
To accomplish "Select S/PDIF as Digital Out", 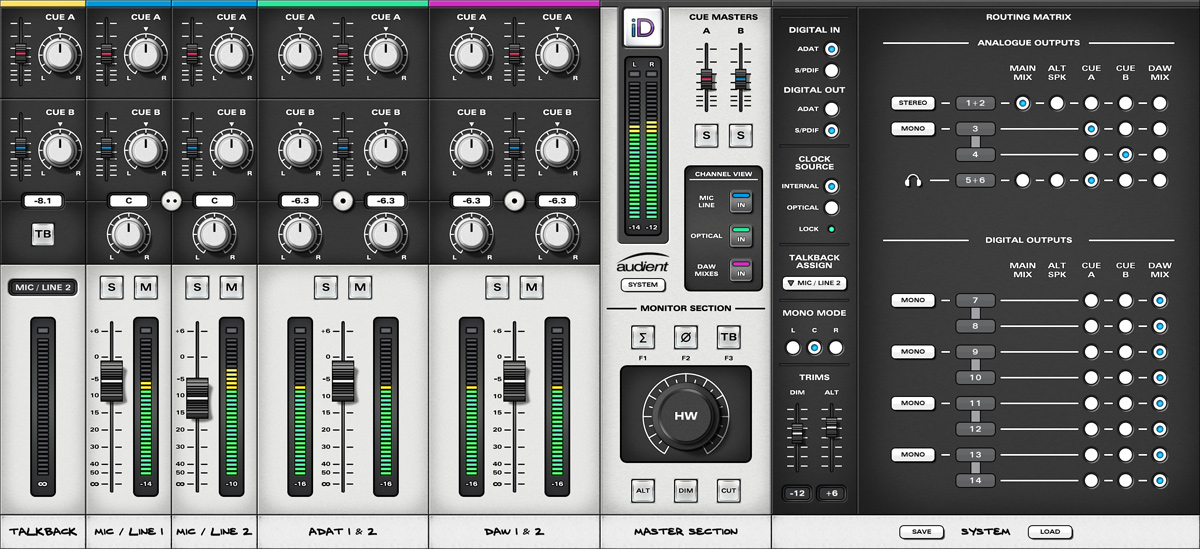I will pyautogui.click(x=831, y=130).
